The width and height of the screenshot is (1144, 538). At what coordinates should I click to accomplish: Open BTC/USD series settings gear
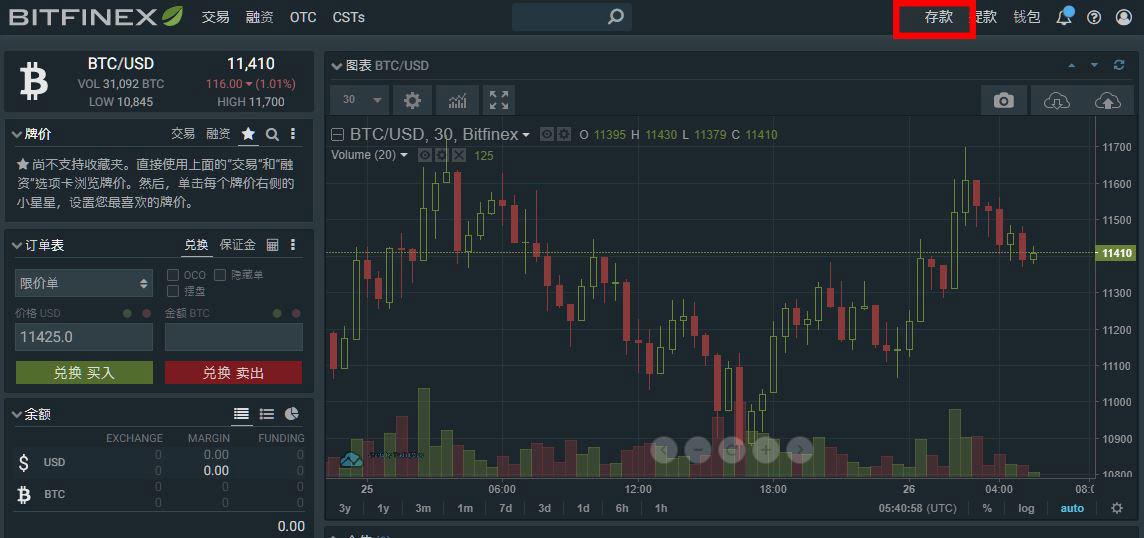pos(564,134)
